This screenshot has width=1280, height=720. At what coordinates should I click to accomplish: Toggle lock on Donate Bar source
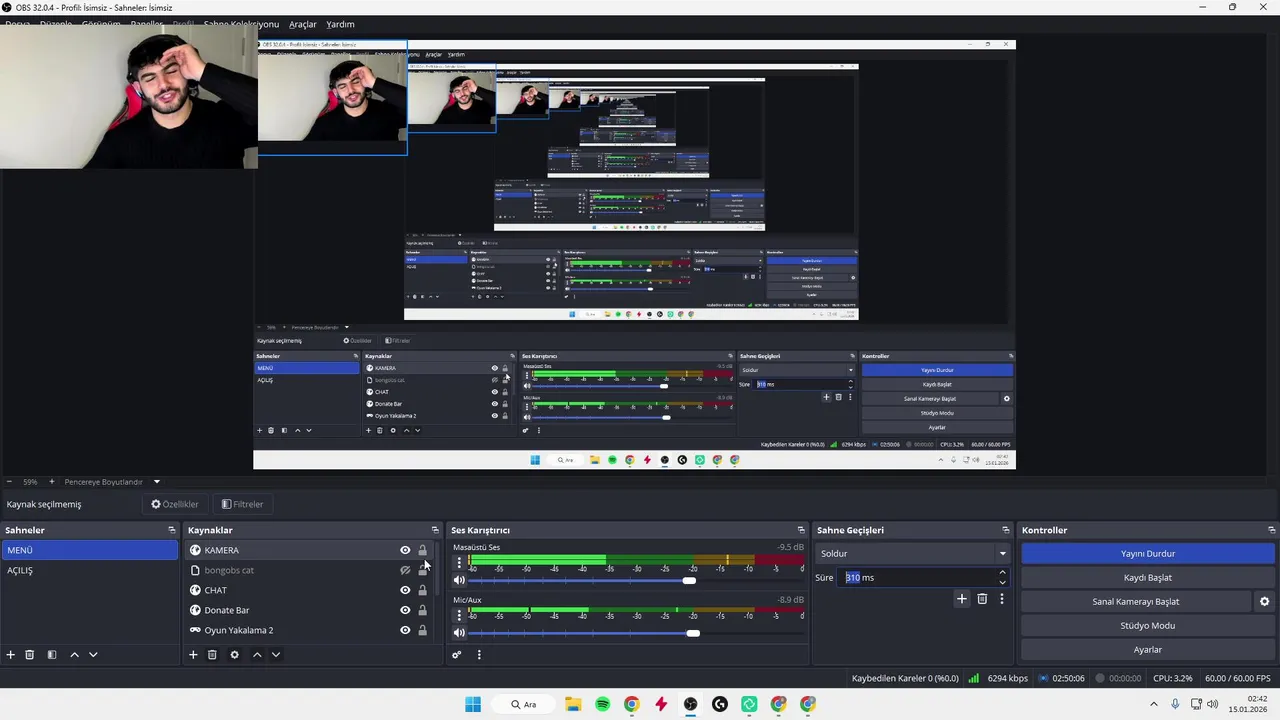click(422, 610)
